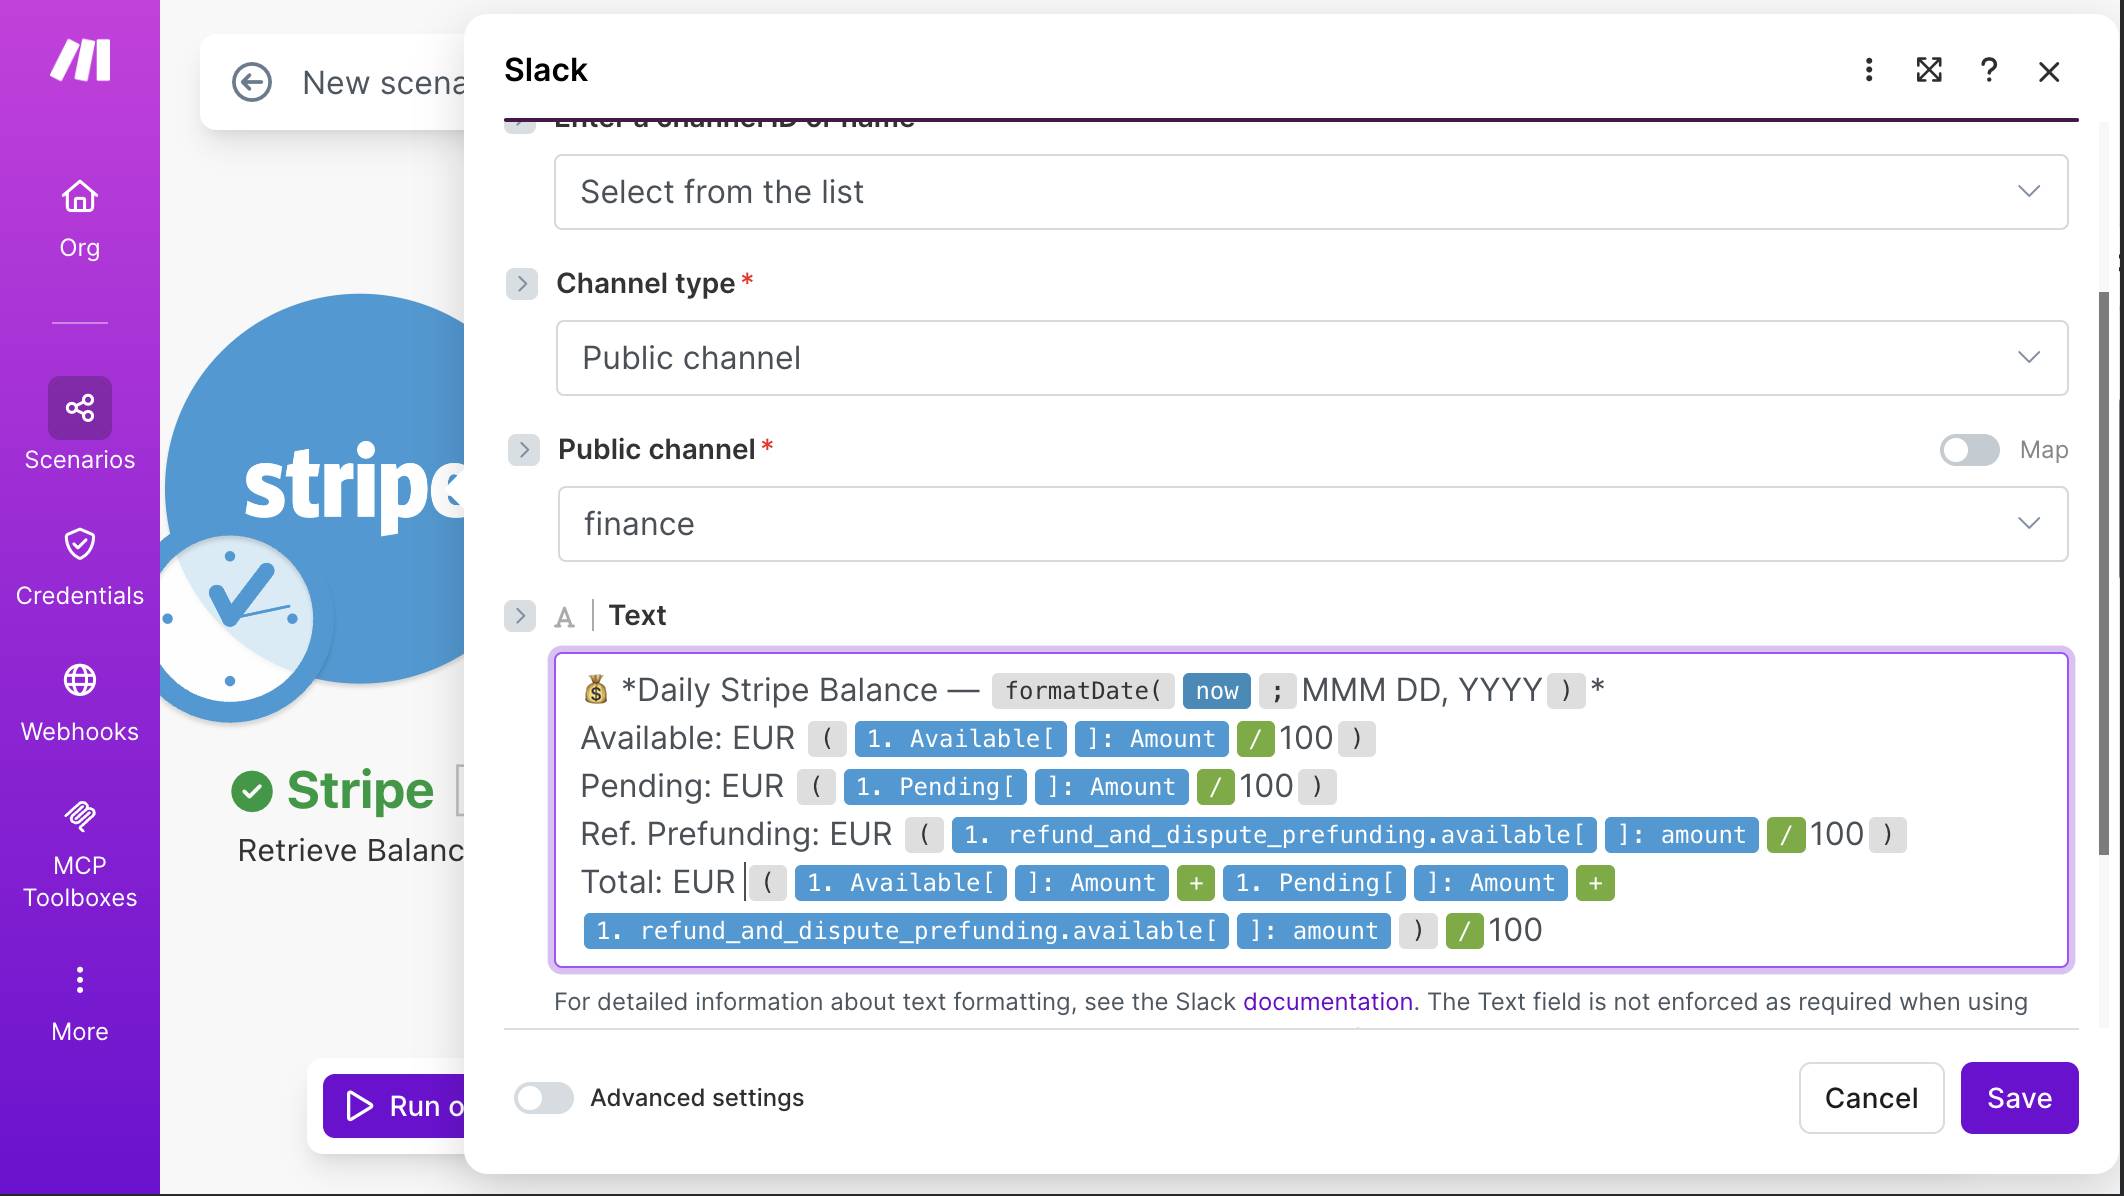Open MCP Toolboxes

[79, 850]
